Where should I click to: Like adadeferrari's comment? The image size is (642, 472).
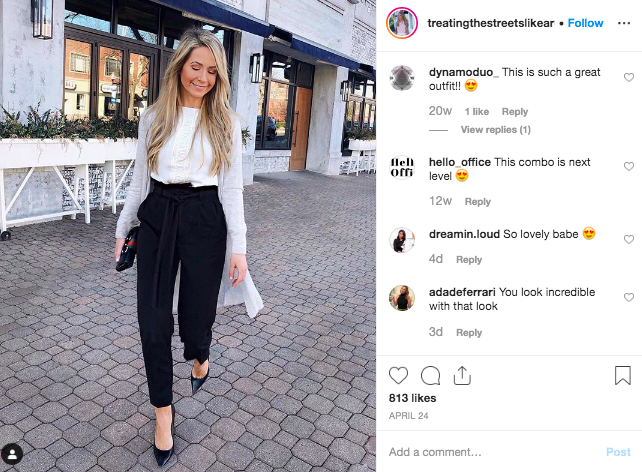pyautogui.click(x=628, y=297)
